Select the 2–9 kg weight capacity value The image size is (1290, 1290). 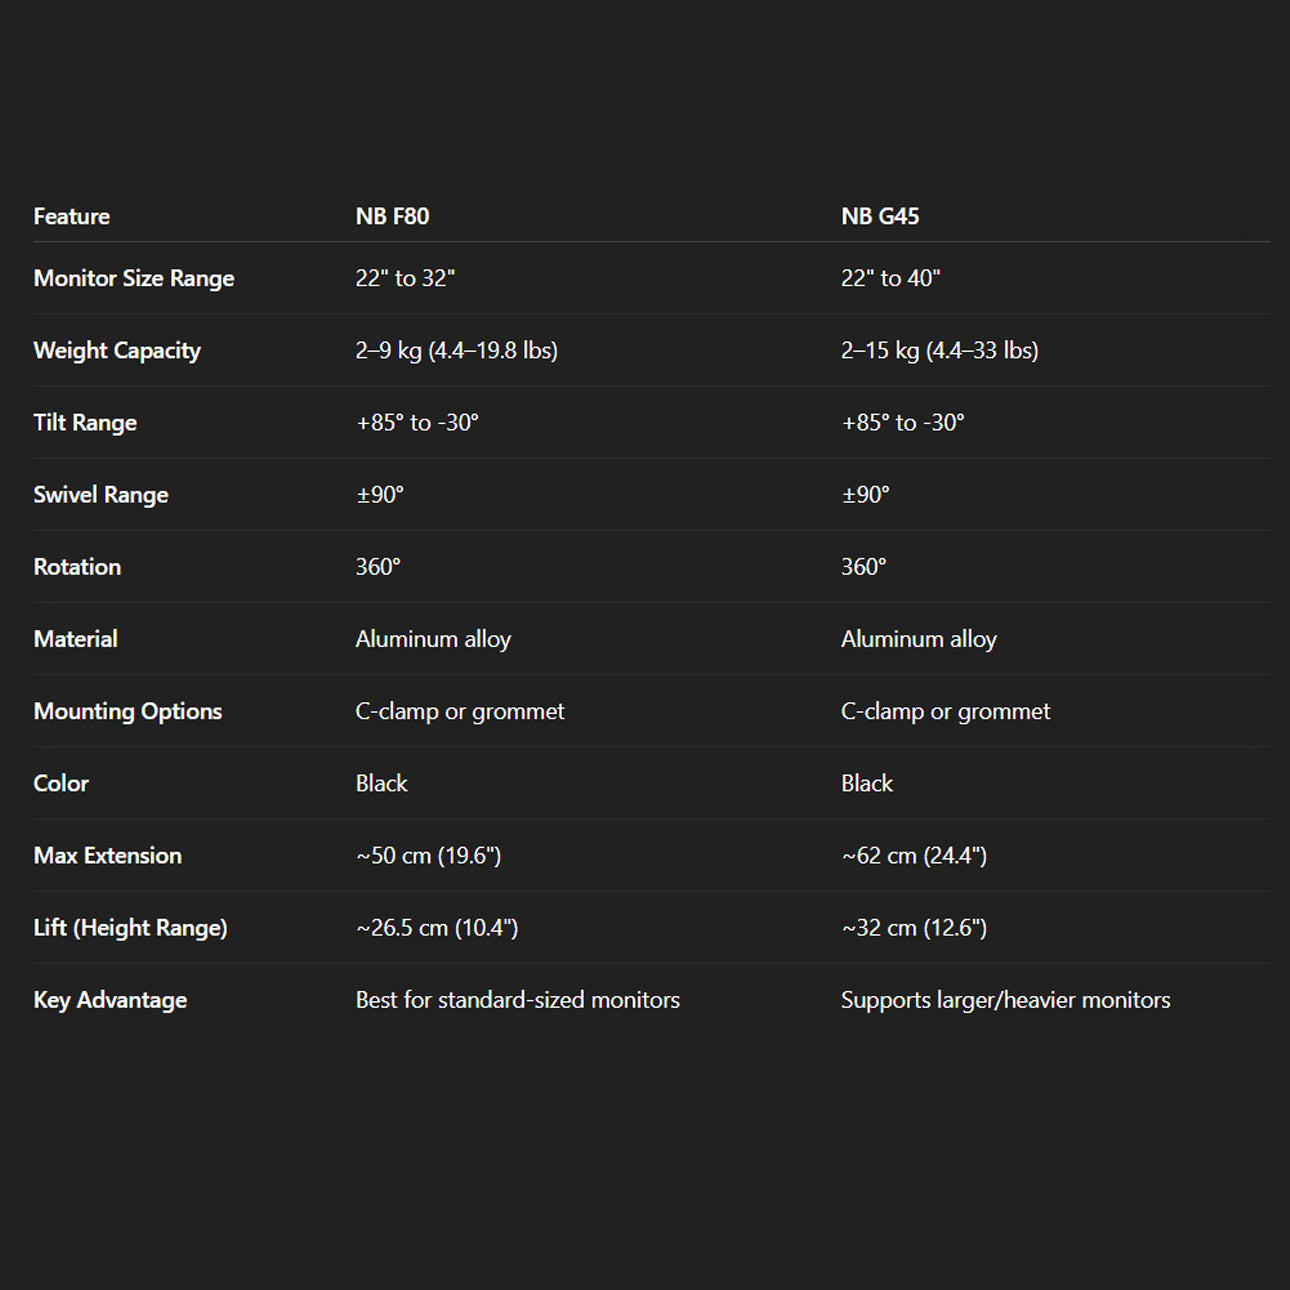pos(456,350)
